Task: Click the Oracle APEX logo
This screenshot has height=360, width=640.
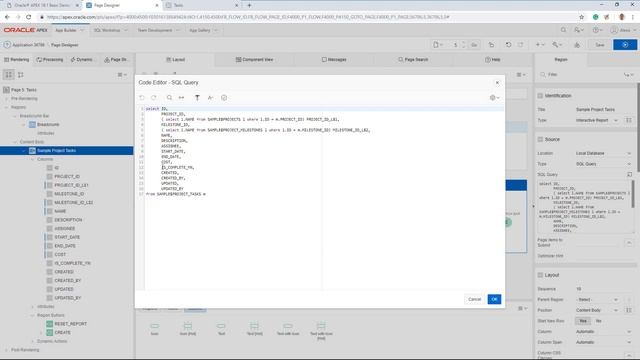Action: pyautogui.click(x=26, y=30)
